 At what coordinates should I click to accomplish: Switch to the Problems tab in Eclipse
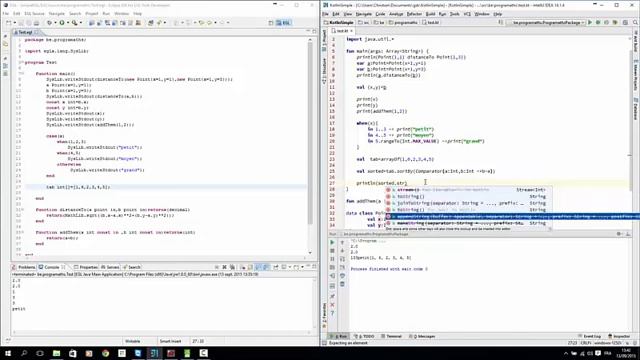click(24, 267)
